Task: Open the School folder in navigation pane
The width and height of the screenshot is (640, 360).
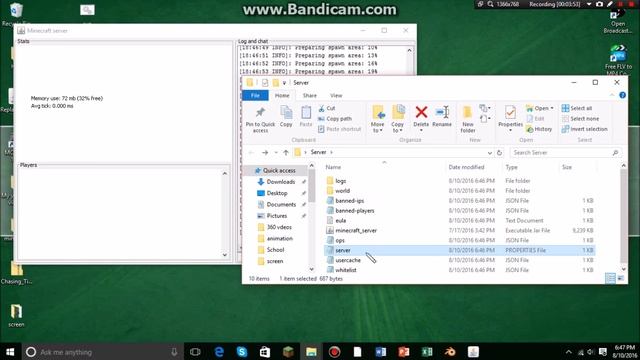Action: [275, 249]
